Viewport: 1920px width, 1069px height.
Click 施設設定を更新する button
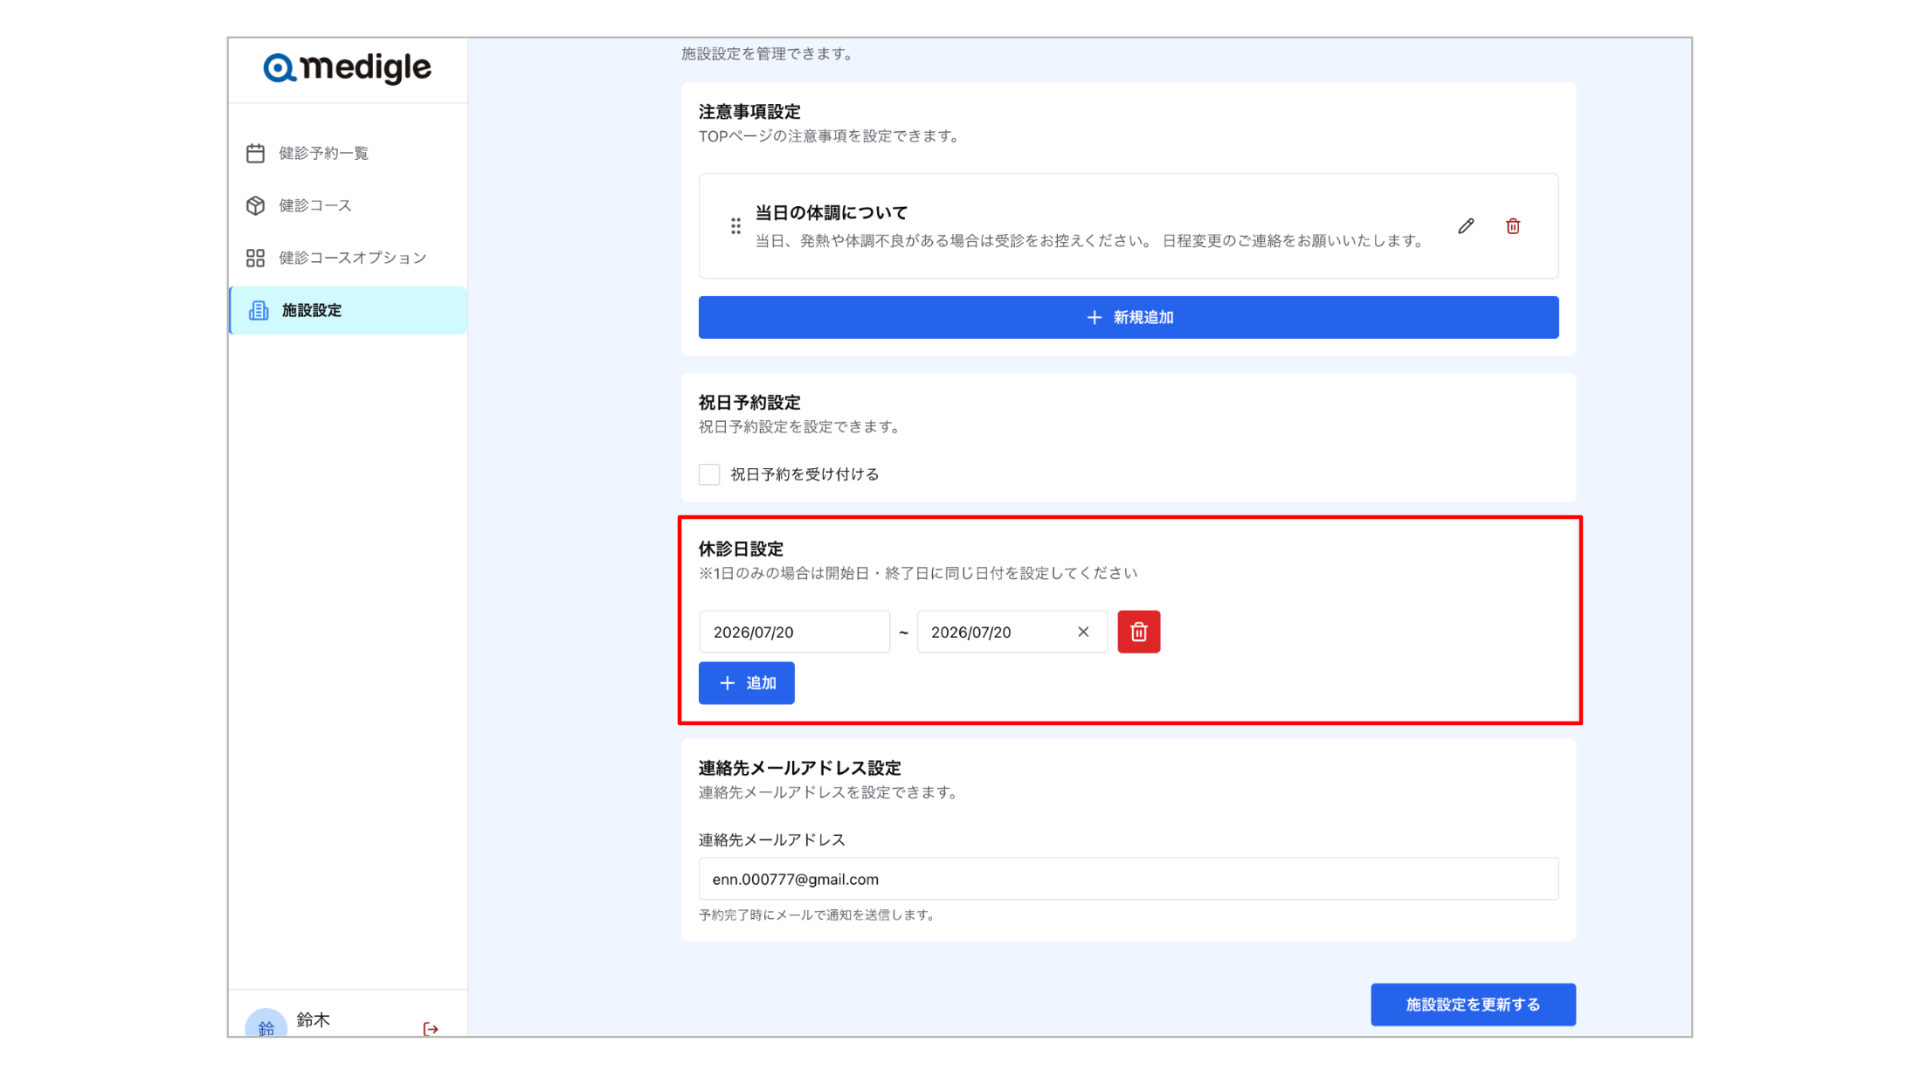[1473, 1004]
